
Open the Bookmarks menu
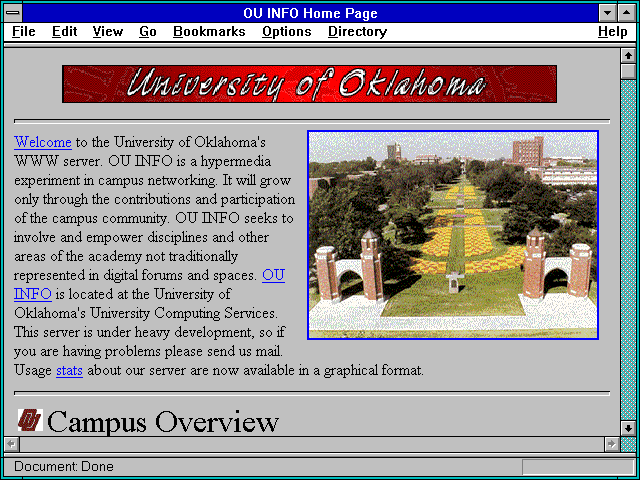click(209, 32)
